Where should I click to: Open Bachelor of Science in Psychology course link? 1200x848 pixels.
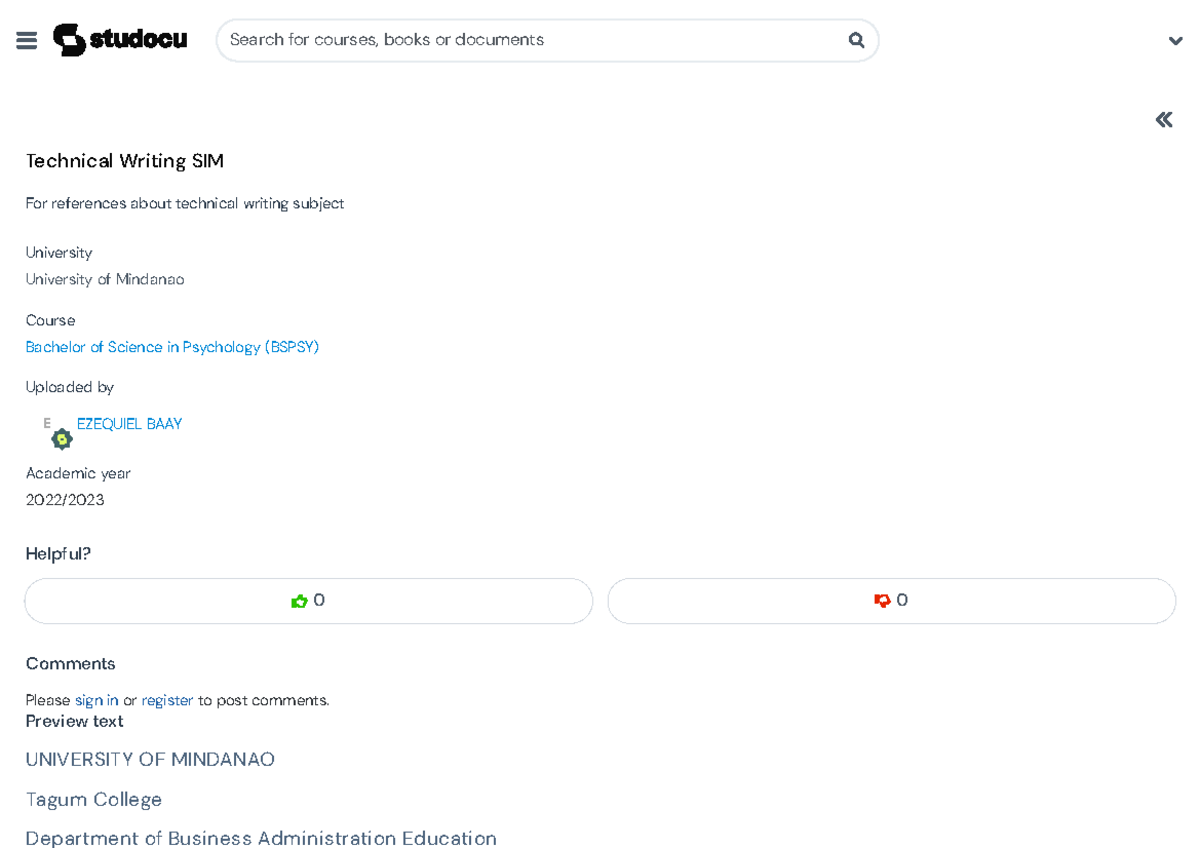click(172, 347)
